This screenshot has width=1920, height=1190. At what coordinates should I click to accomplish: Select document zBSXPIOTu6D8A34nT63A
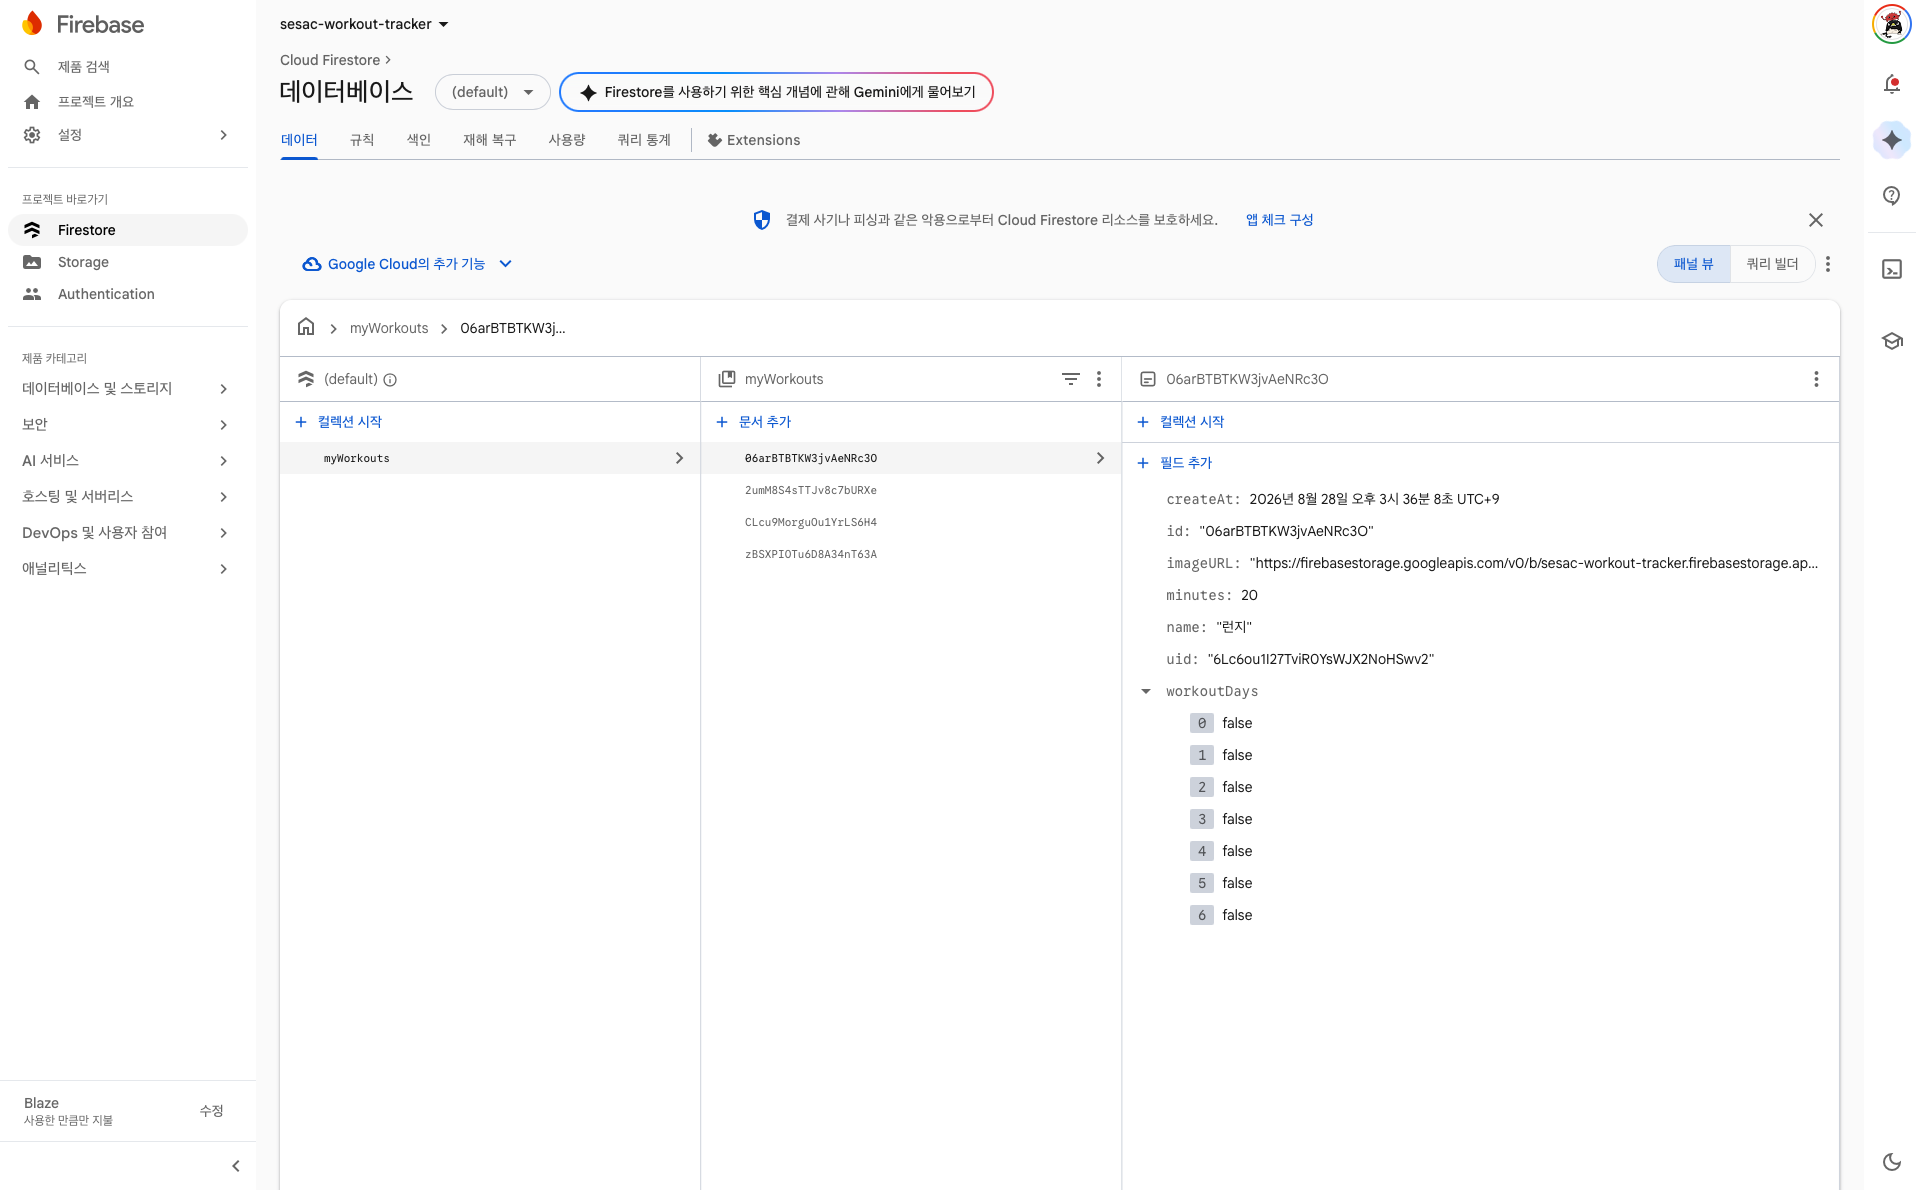pyautogui.click(x=910, y=554)
